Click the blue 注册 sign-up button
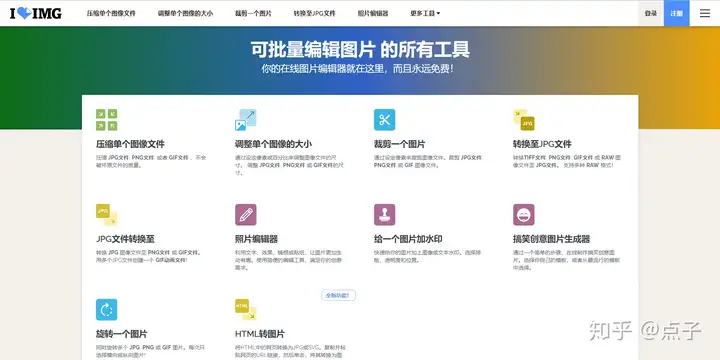 (x=676, y=13)
